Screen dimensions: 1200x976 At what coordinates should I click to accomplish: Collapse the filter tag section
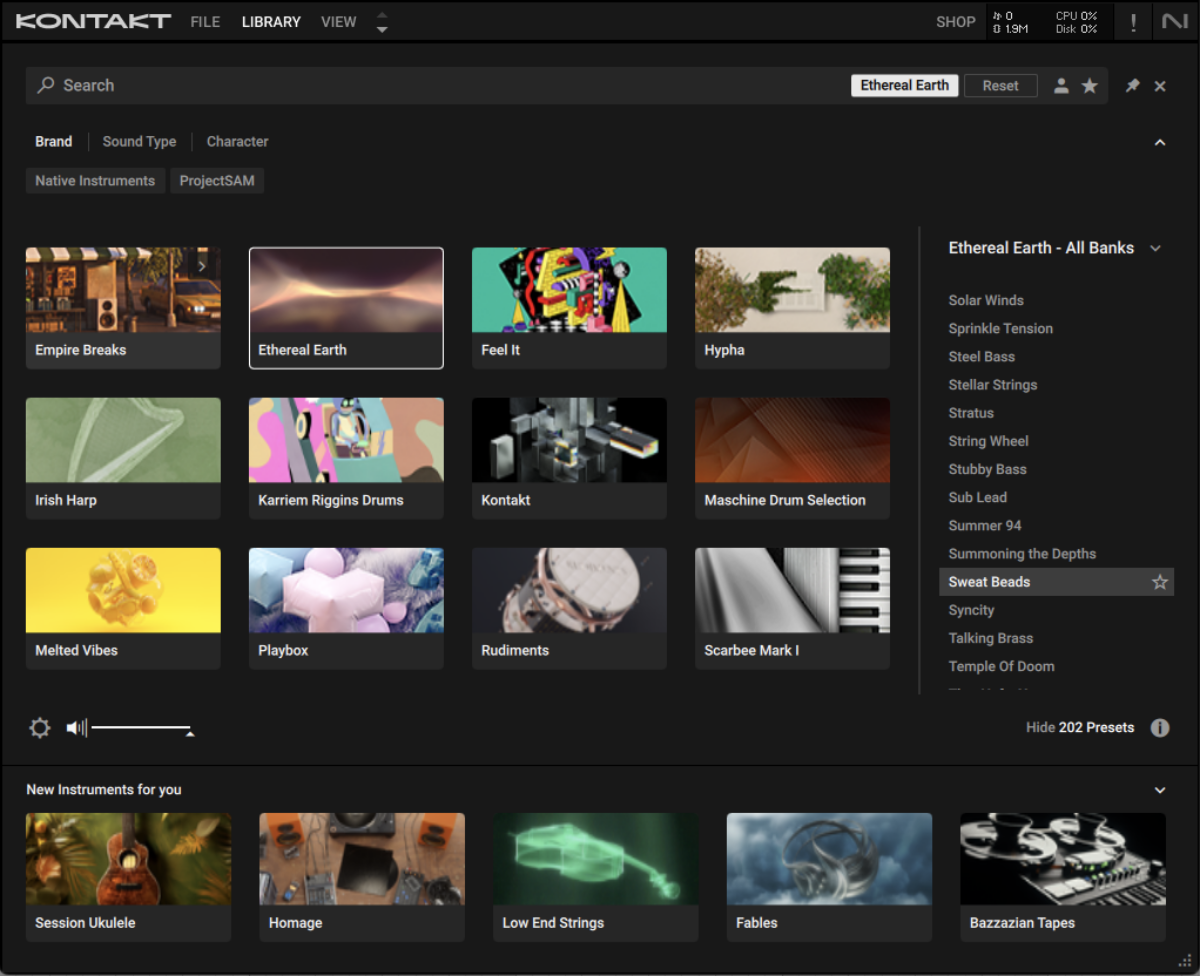[x=1160, y=142]
